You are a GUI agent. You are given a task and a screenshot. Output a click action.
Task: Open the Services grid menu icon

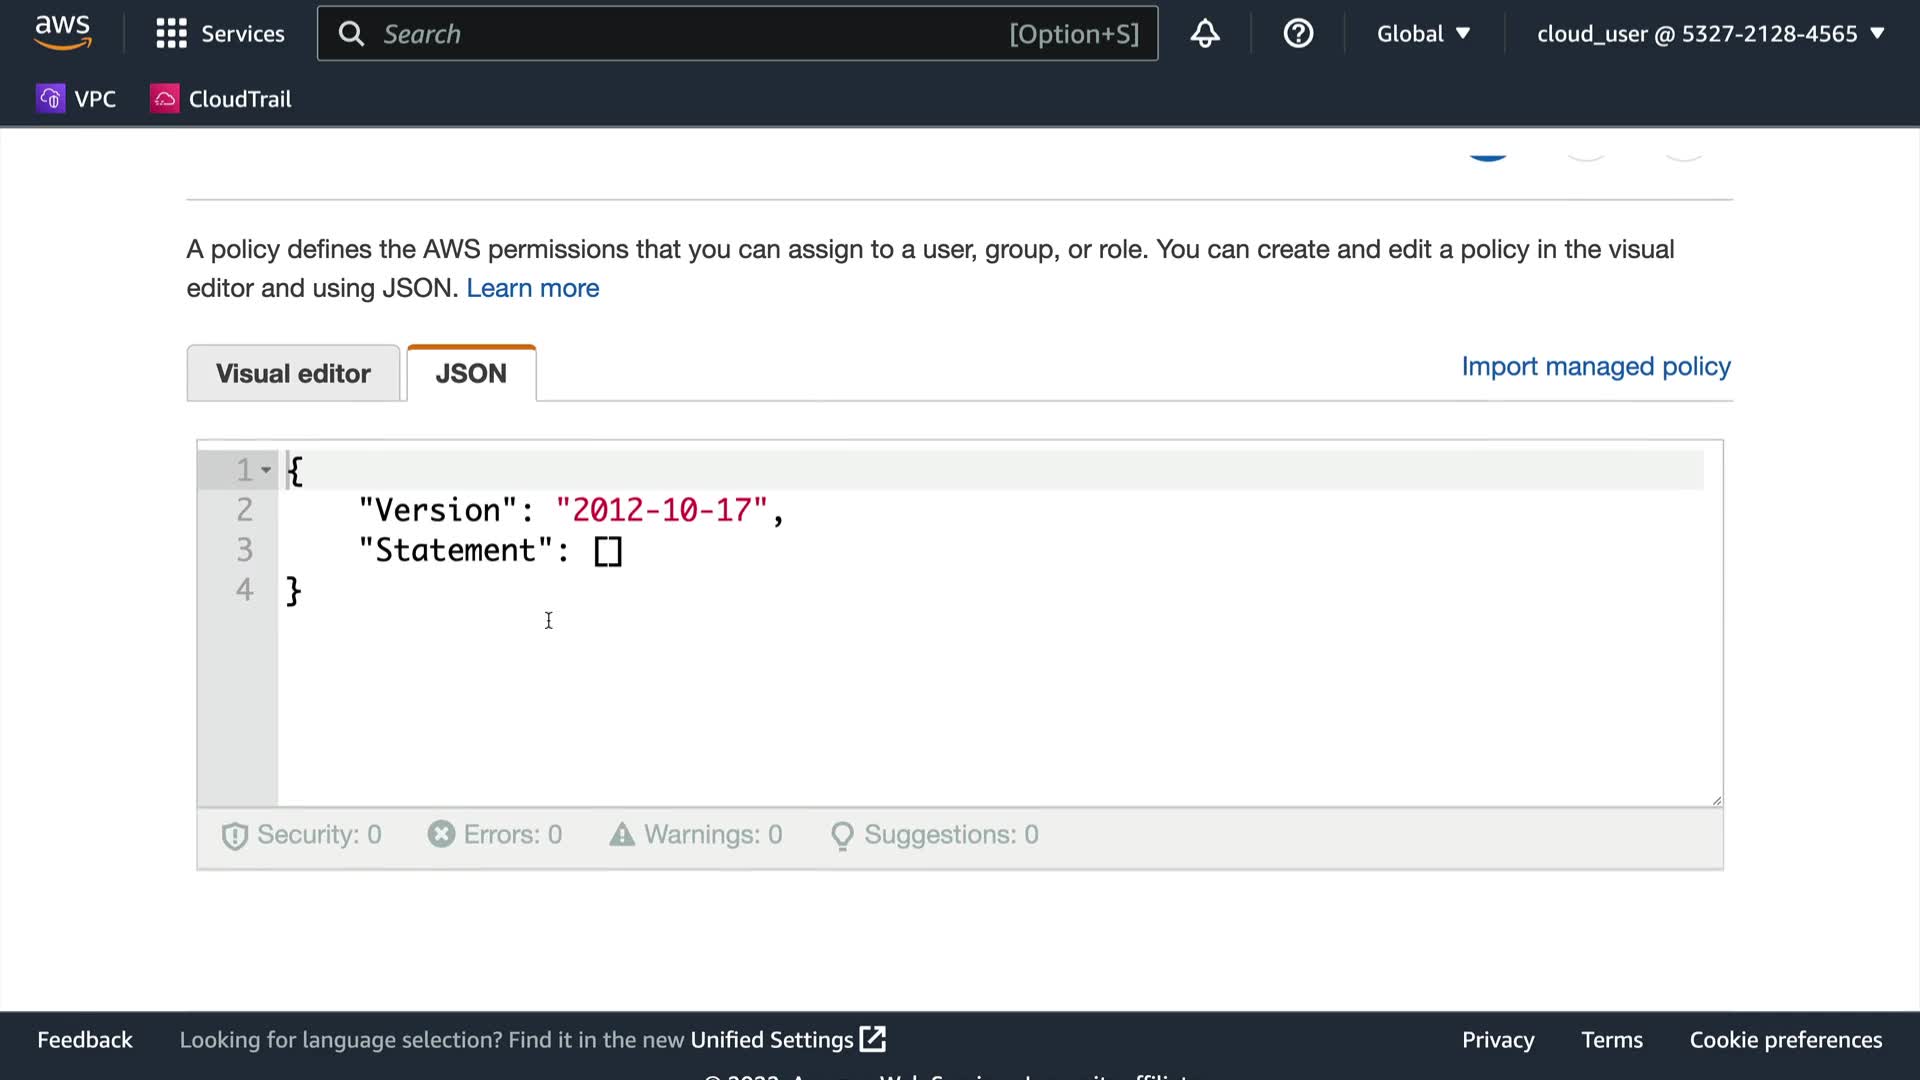[x=171, y=34]
